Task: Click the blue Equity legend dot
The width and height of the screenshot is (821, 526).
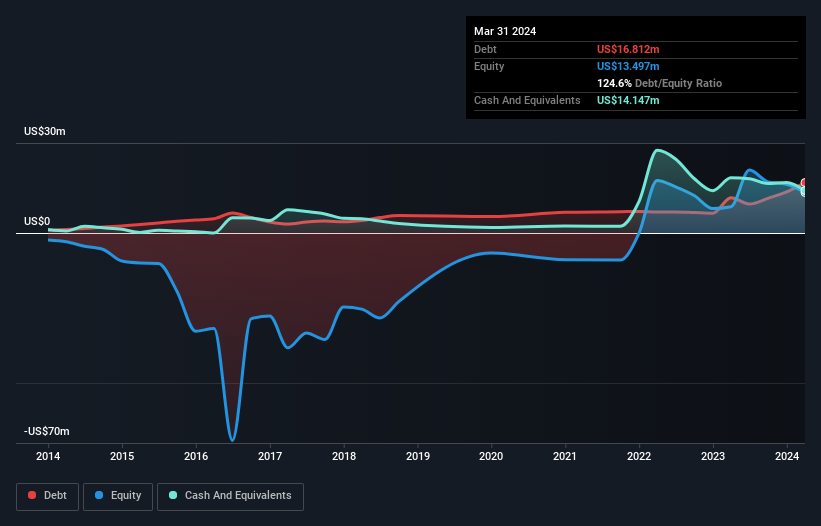Action: (x=99, y=495)
